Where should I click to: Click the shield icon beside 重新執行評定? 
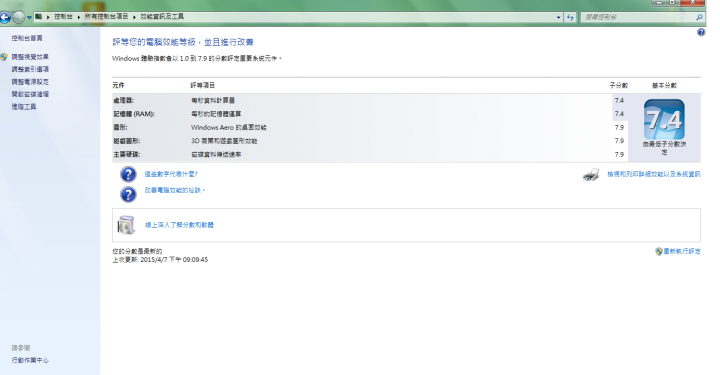pyautogui.click(x=658, y=252)
